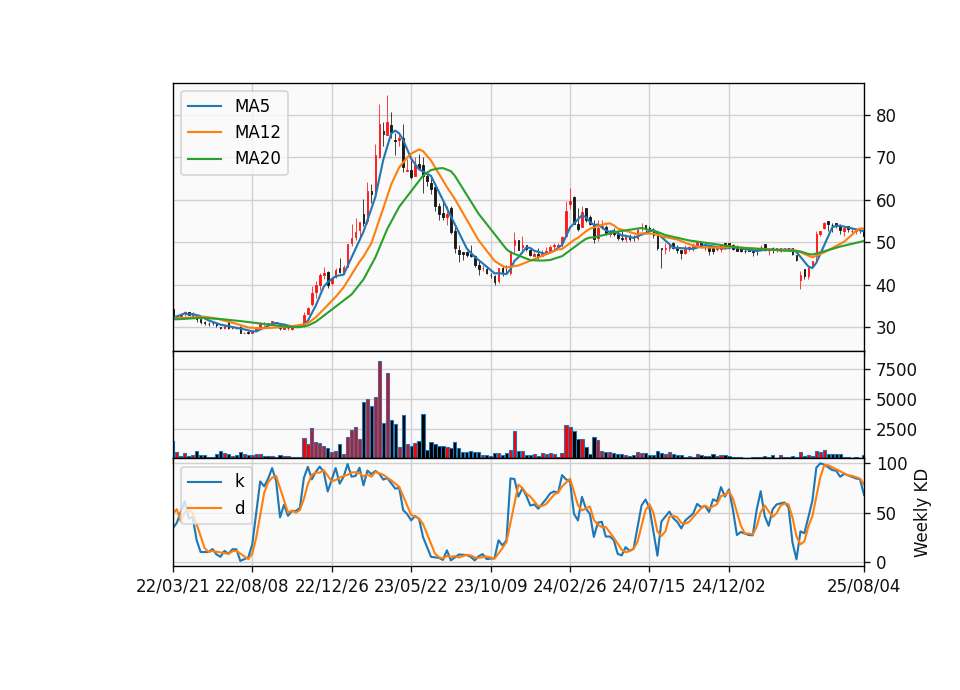Click the price axis value 40
The height and width of the screenshot is (690, 960).
[x=886, y=286]
